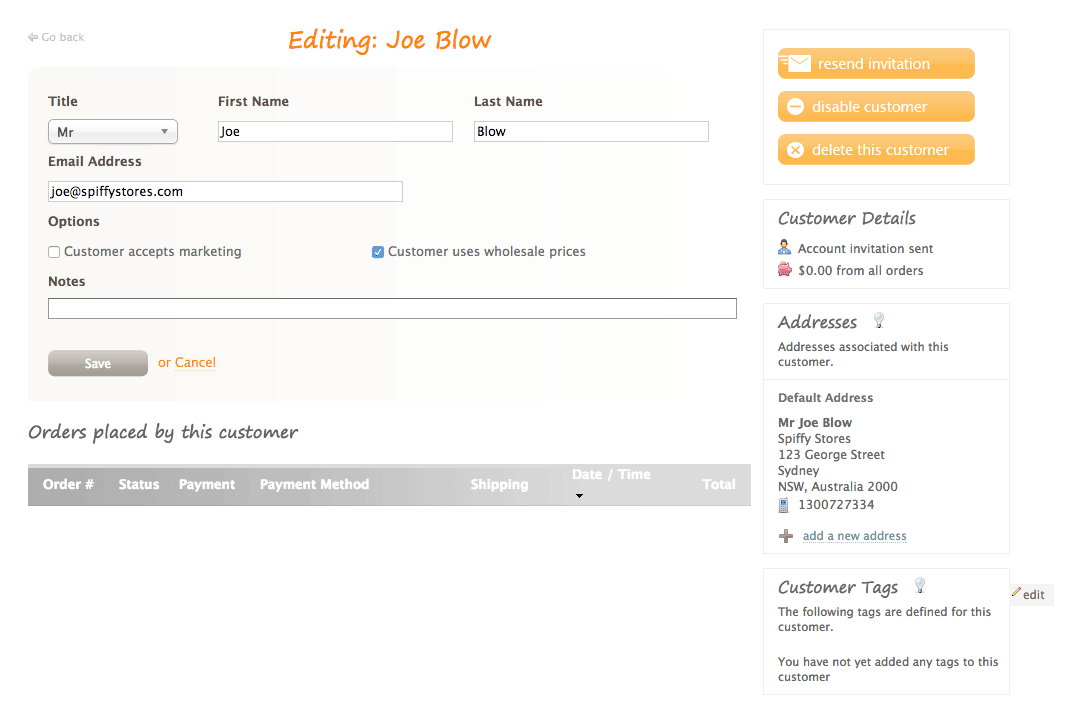Click the person icon beside Account invitation sent
Screen dimensions: 1066x722
click(785, 247)
